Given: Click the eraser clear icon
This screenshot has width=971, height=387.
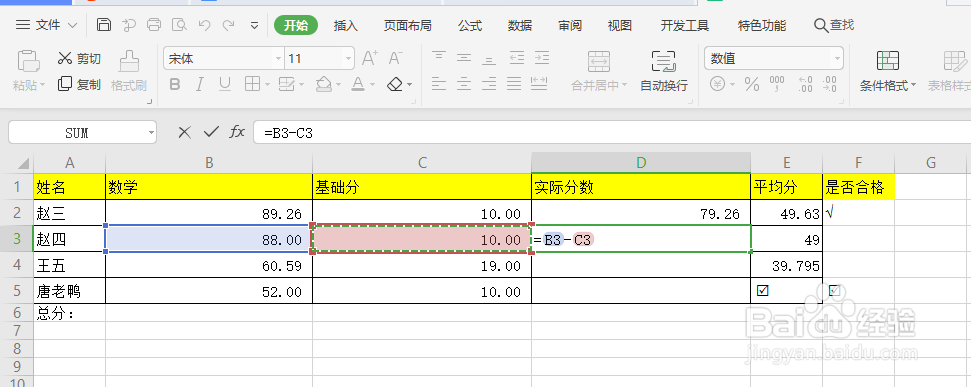Looking at the screenshot, I should pos(395,84).
